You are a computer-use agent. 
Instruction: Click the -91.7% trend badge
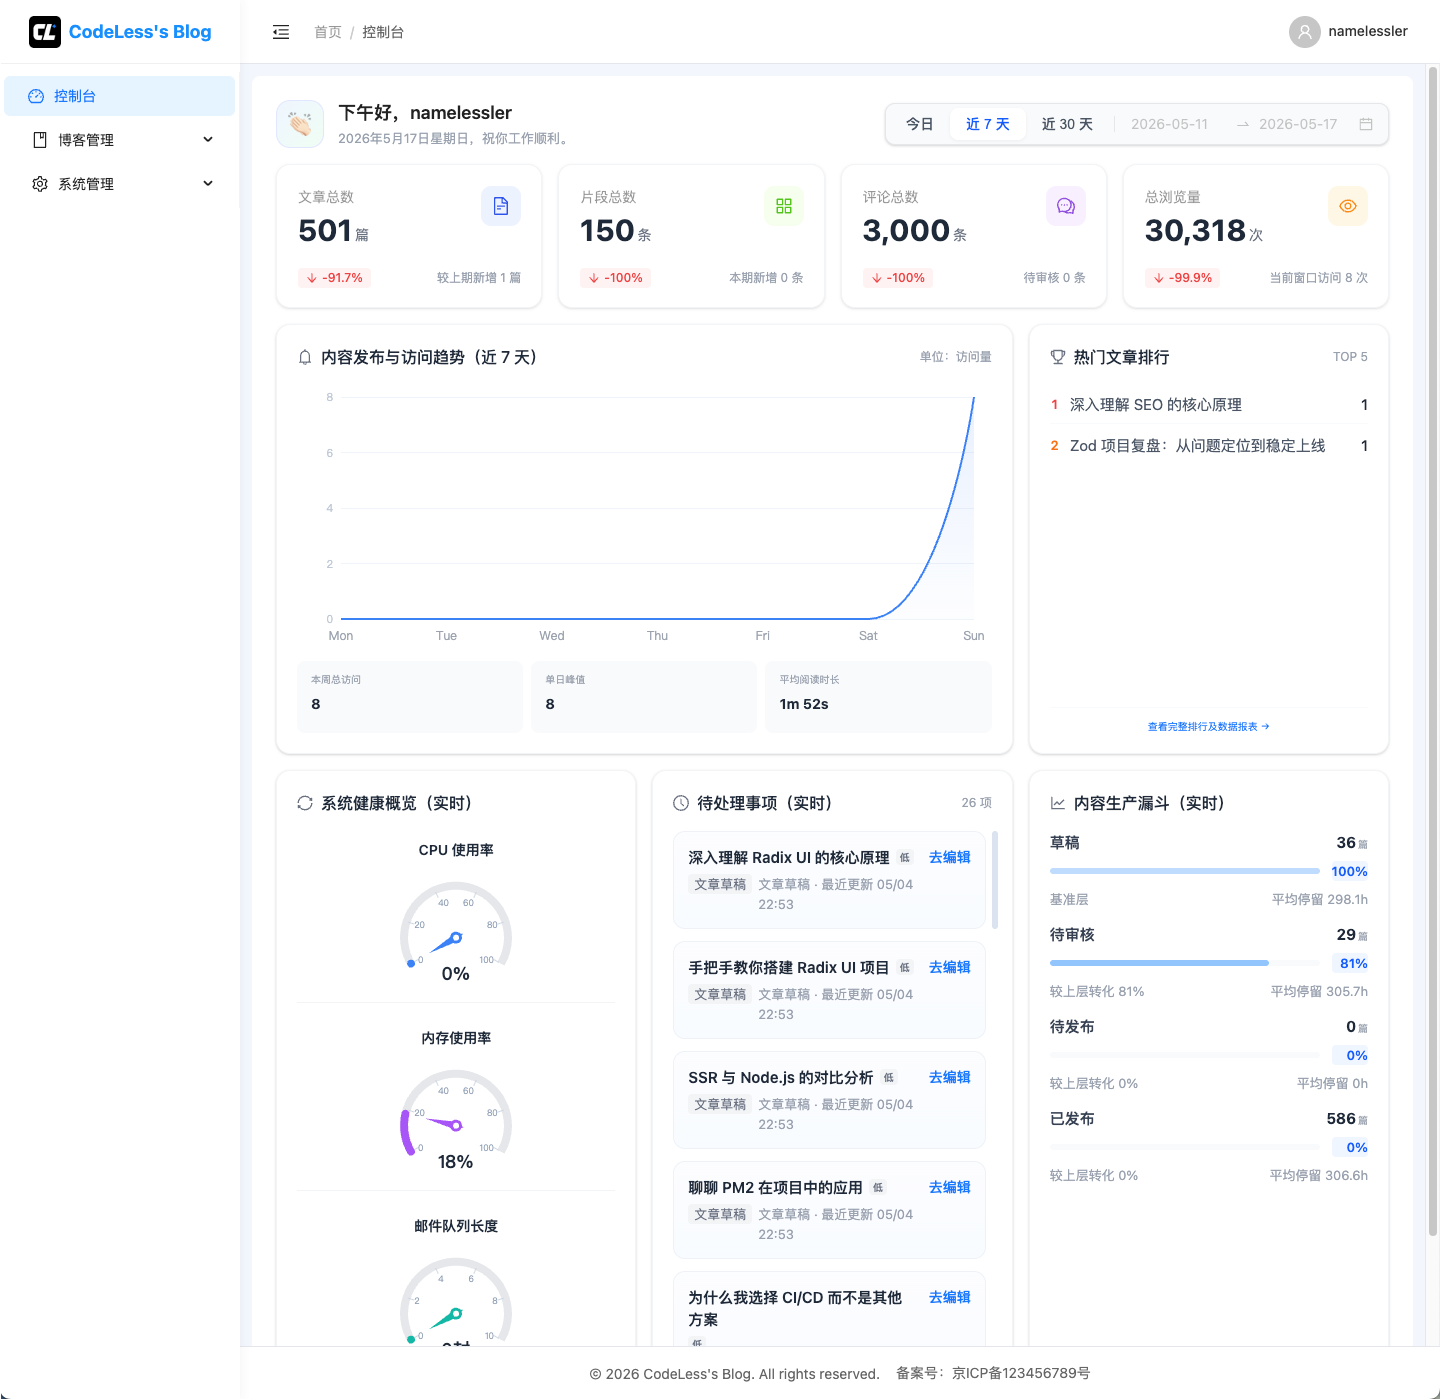[335, 278]
